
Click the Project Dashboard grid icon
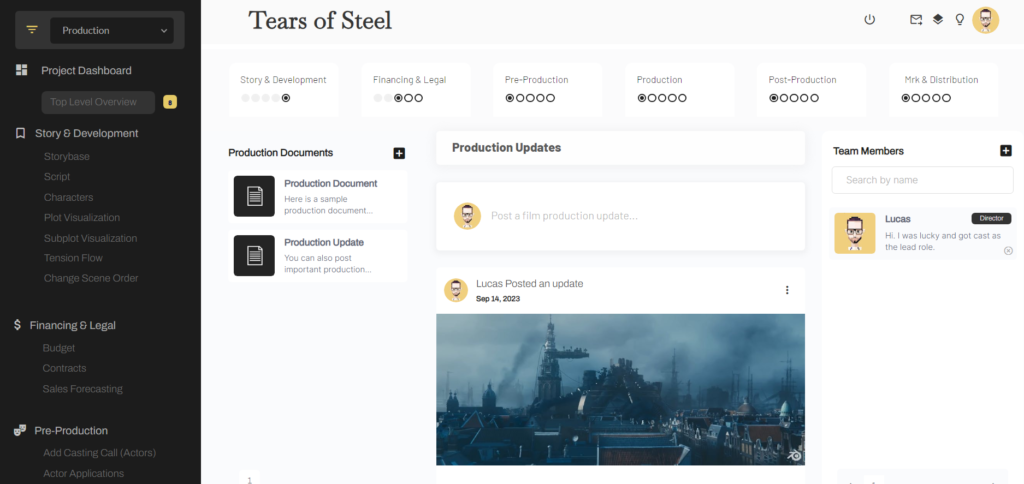pos(22,70)
